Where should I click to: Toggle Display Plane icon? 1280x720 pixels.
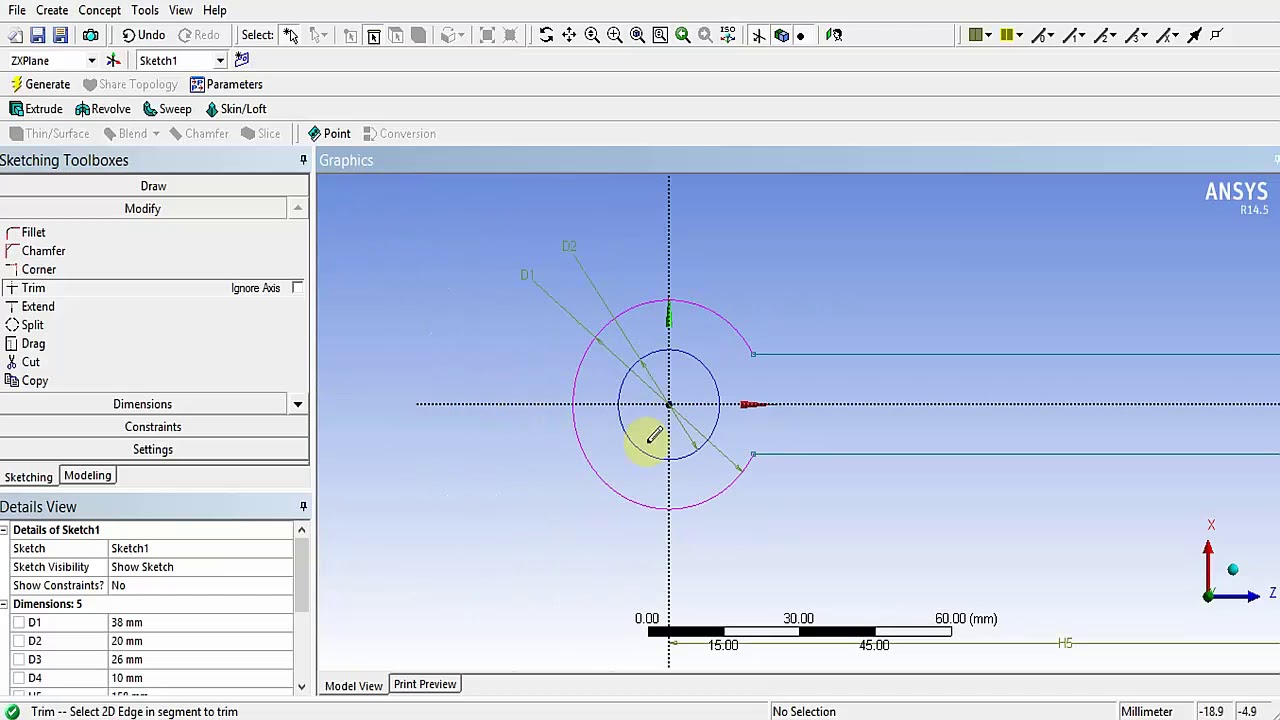point(759,35)
